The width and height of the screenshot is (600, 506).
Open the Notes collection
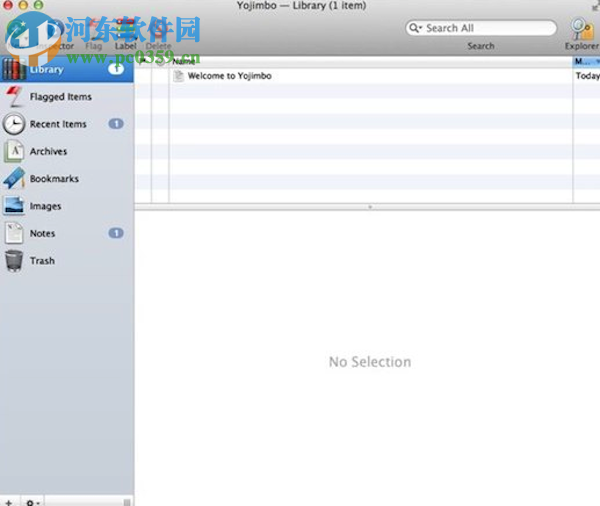(67, 233)
